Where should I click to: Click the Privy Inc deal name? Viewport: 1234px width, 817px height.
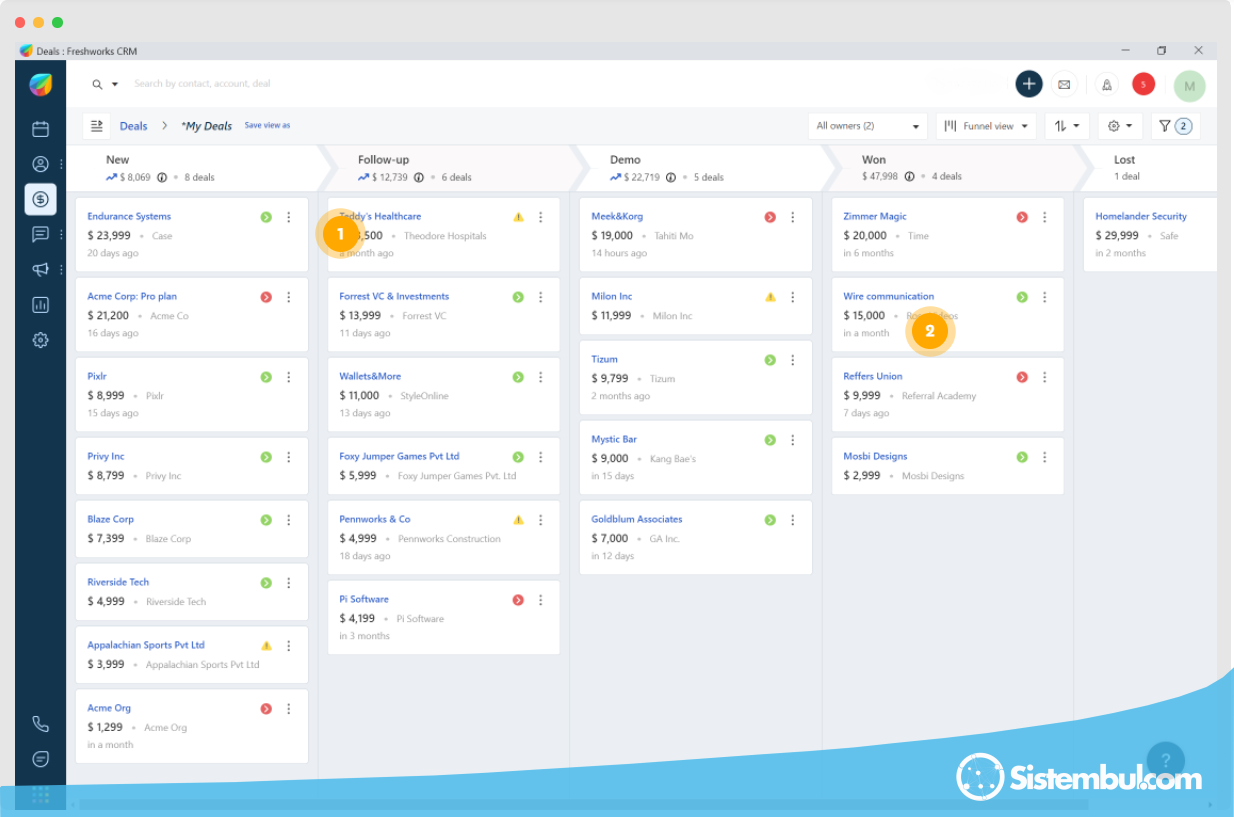pos(106,456)
